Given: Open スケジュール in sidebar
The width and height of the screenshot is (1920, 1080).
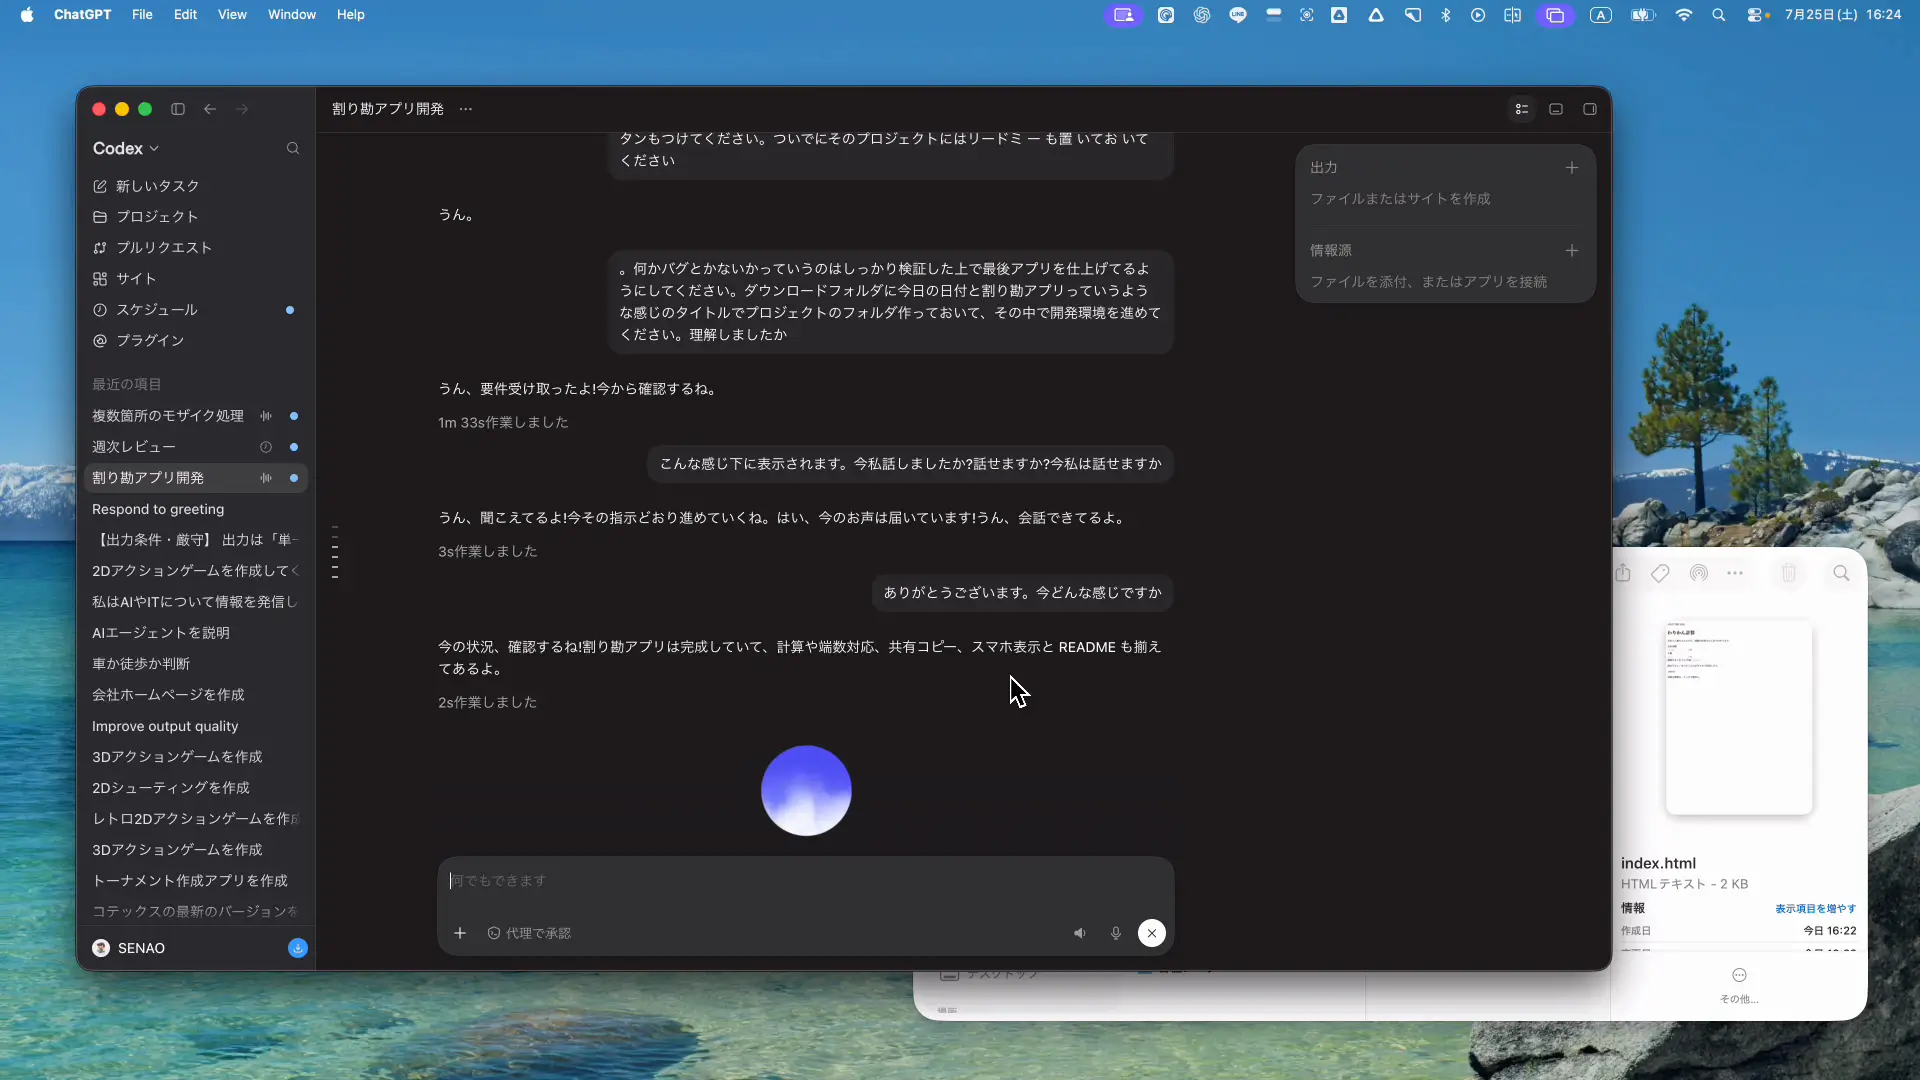Looking at the screenshot, I should coord(196,310).
